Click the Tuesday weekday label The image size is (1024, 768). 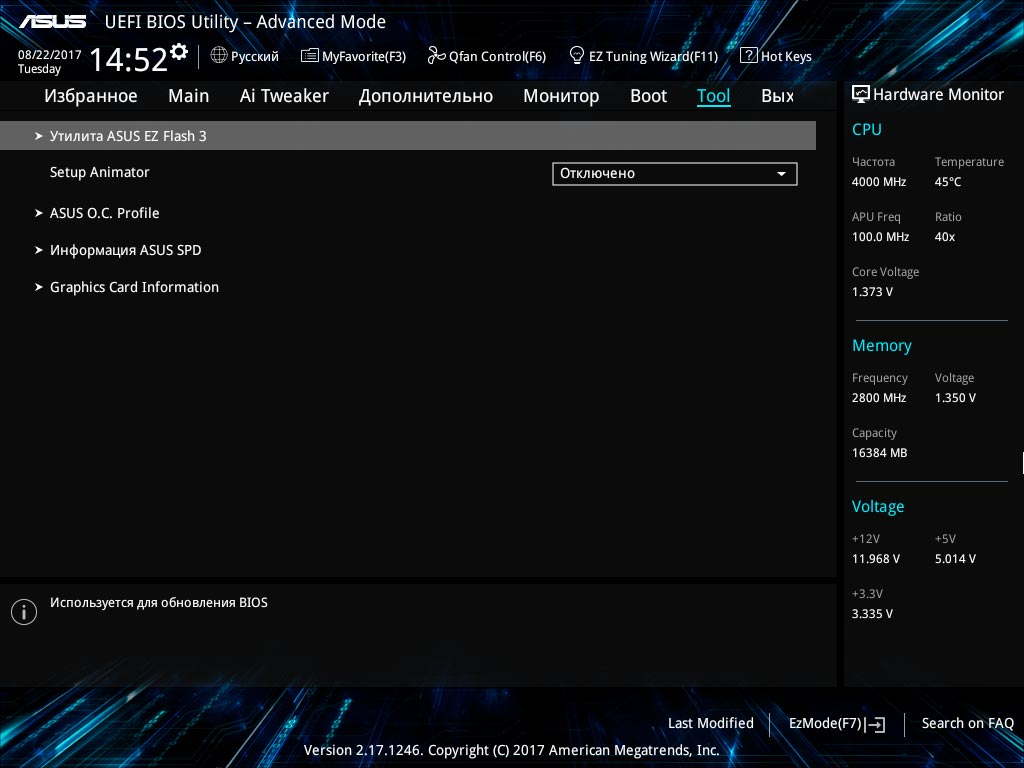pyautogui.click(x=39, y=69)
